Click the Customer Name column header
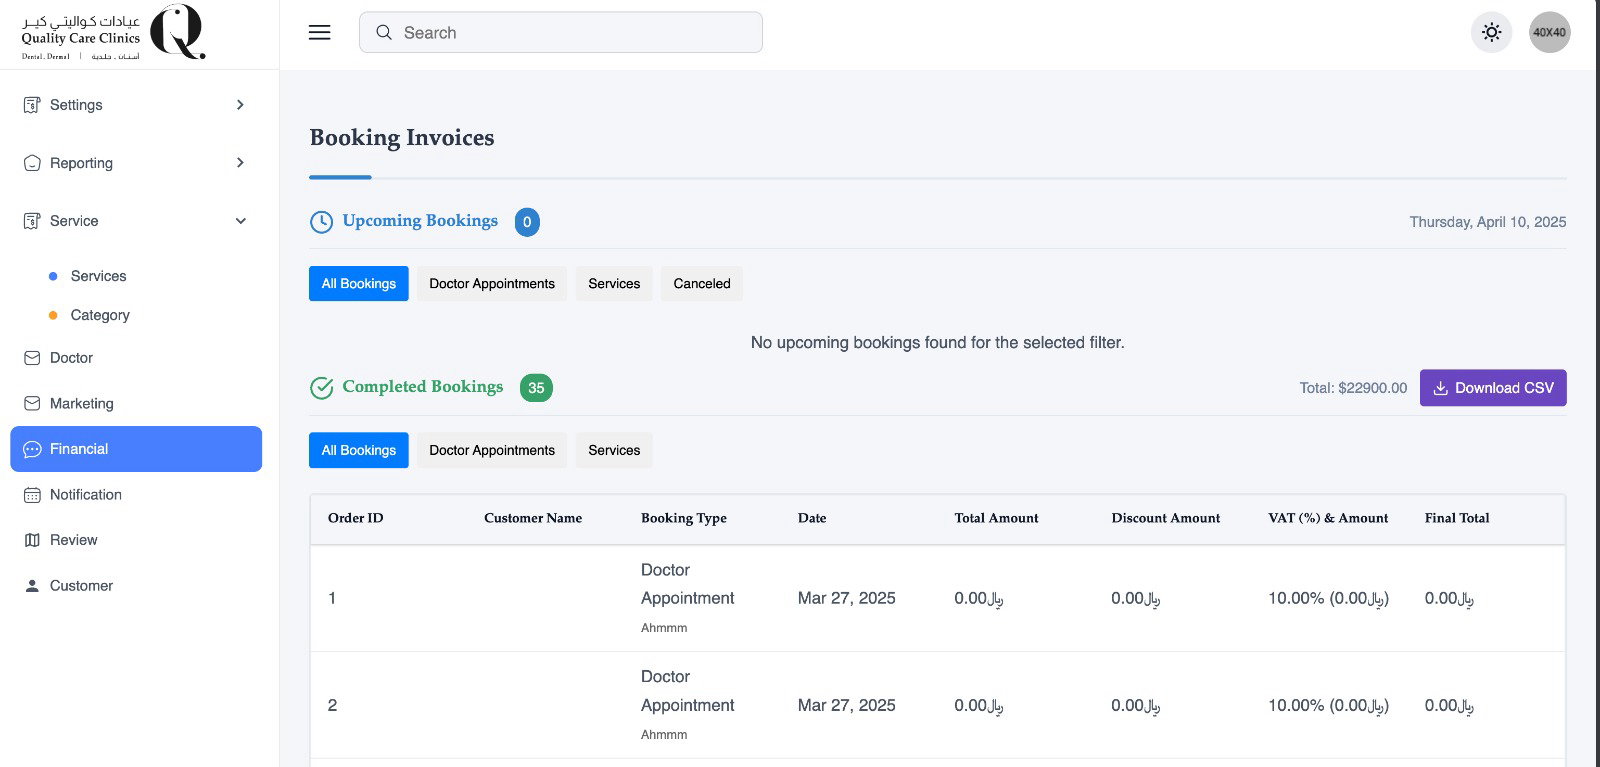Image resolution: width=1600 pixels, height=767 pixels. pos(533,518)
